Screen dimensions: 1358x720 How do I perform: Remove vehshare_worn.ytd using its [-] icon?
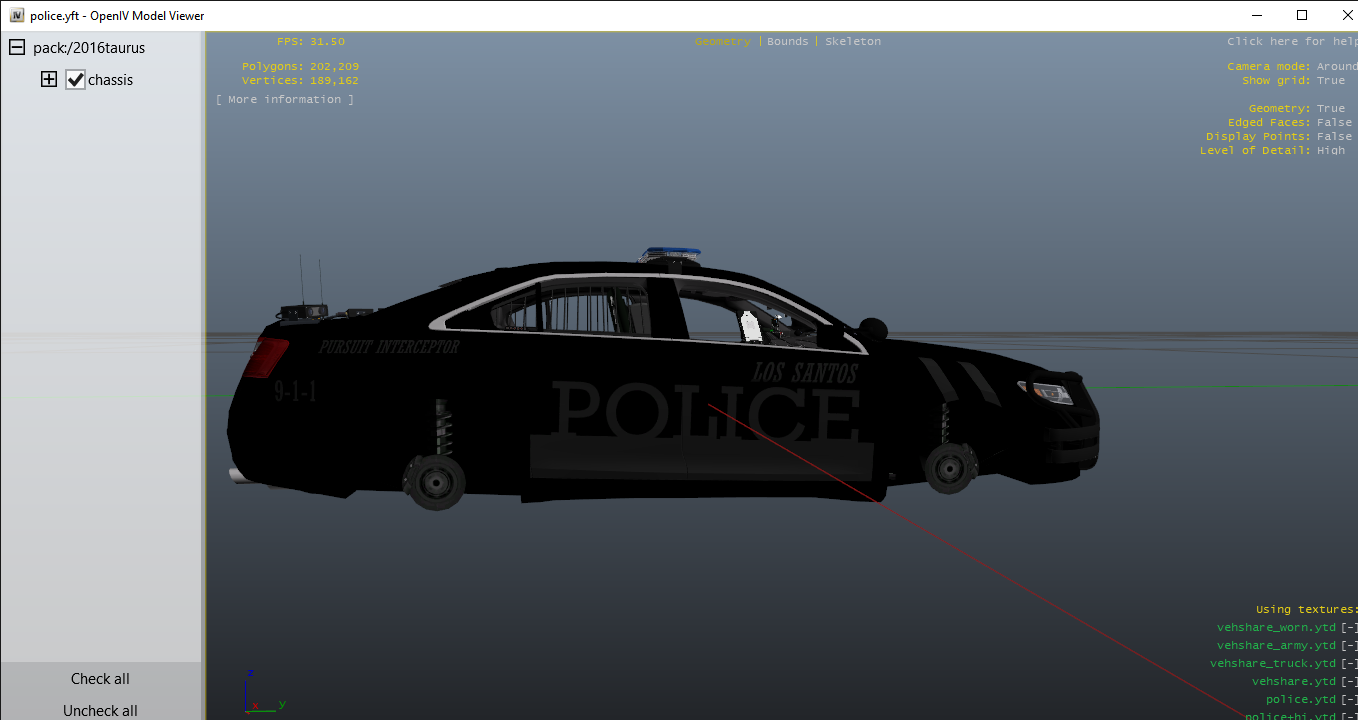[1349, 628]
